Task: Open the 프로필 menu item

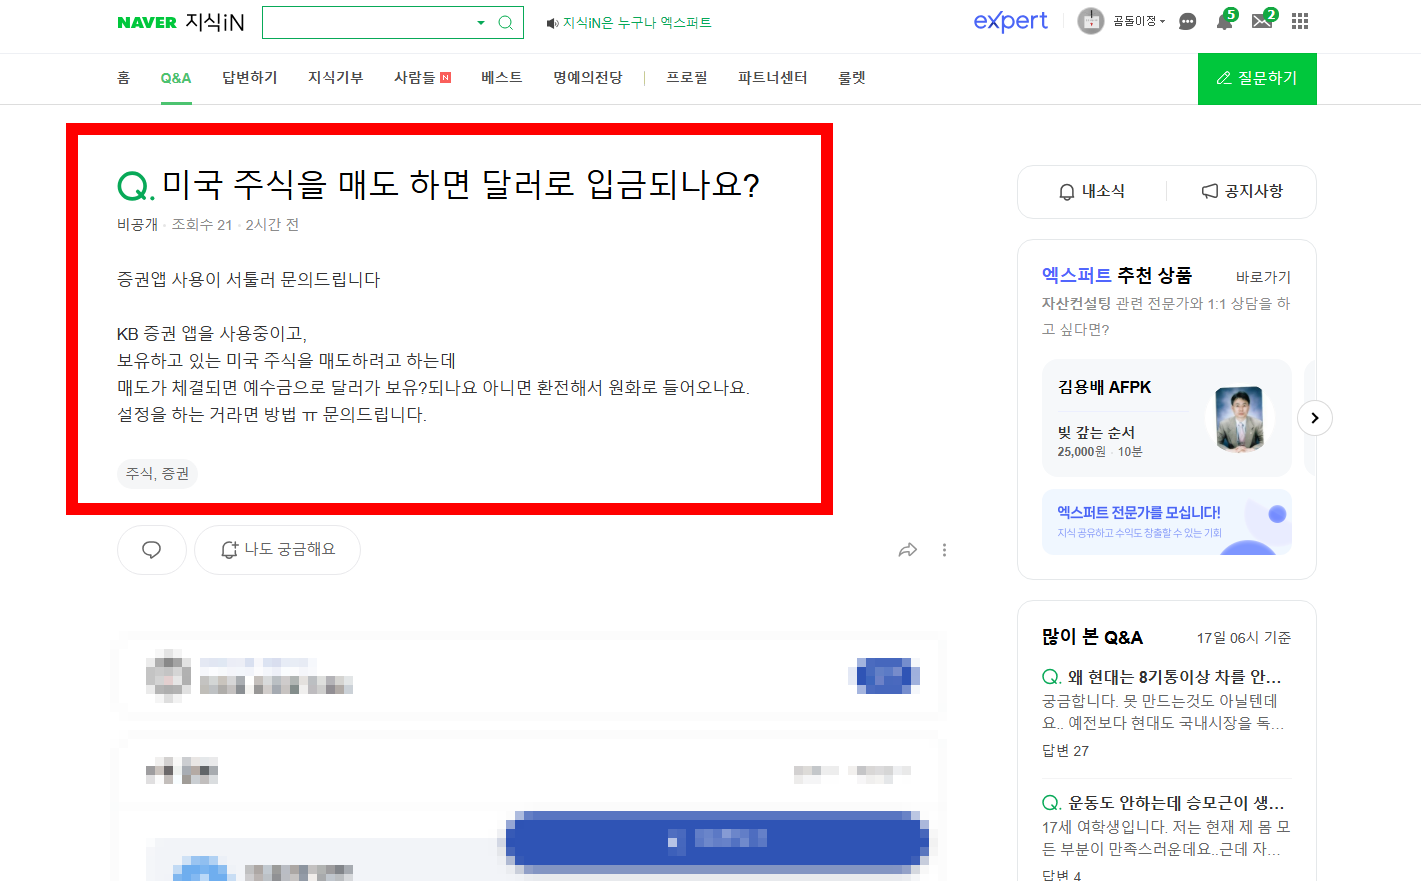Action: 687,77
